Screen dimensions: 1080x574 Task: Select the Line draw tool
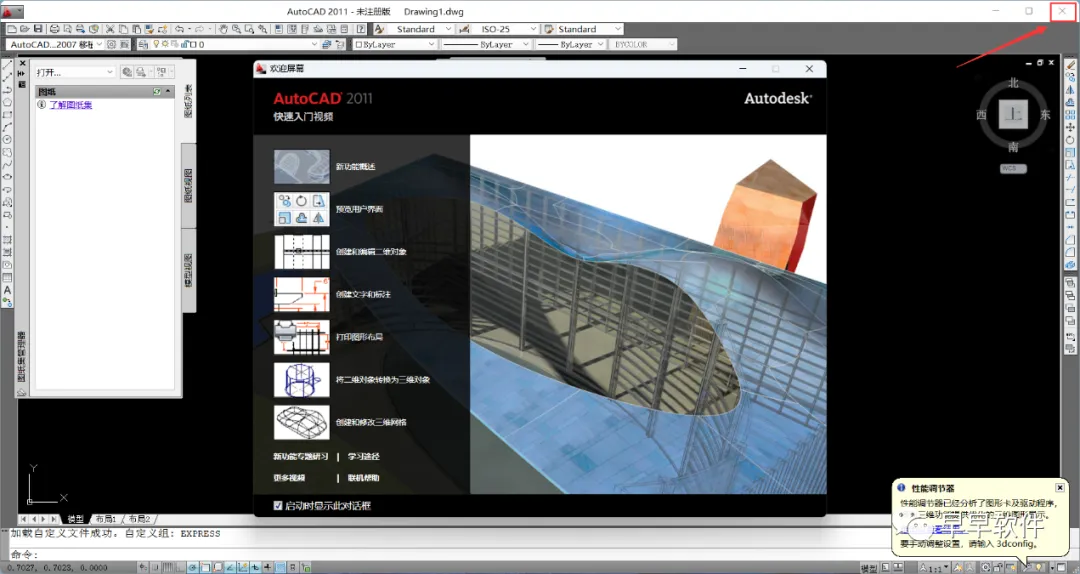tap(7, 64)
